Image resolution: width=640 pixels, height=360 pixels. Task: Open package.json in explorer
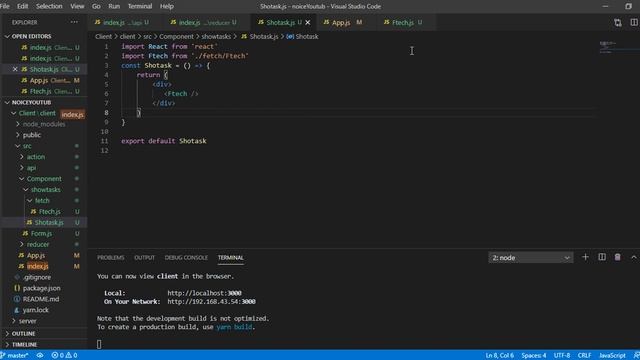(x=41, y=288)
